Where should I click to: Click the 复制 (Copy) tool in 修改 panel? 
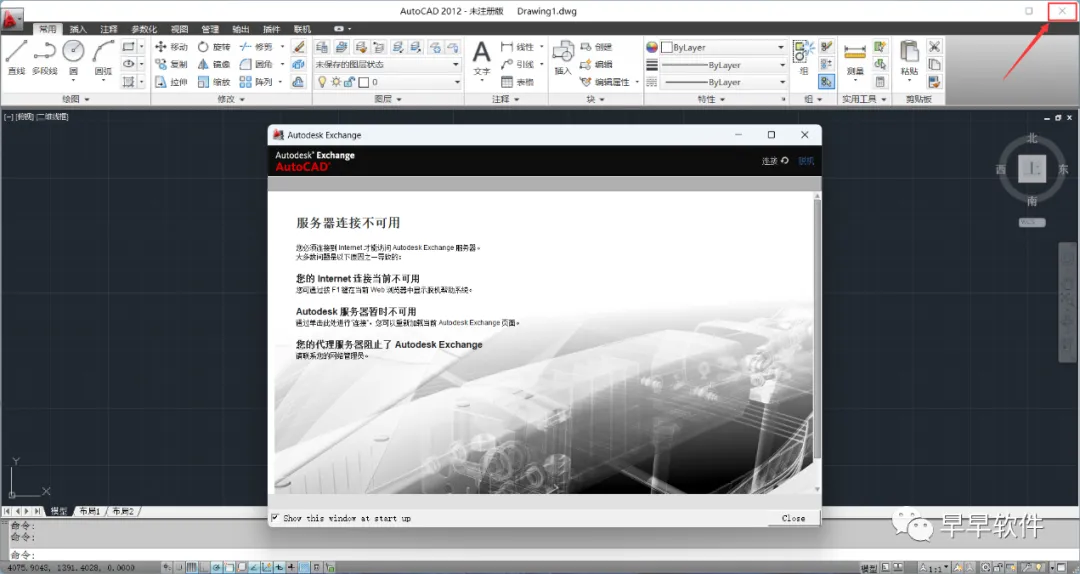(171, 64)
